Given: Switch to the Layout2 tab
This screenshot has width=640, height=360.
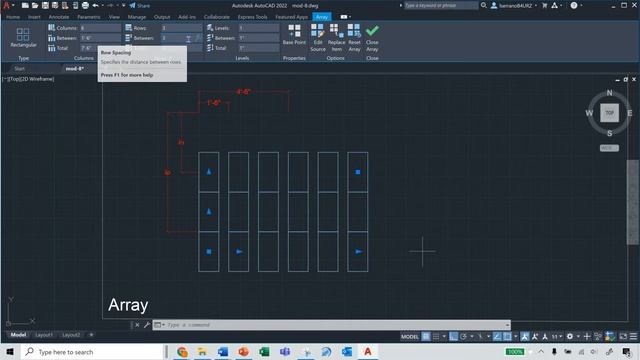Looking at the screenshot, I should (x=71, y=335).
